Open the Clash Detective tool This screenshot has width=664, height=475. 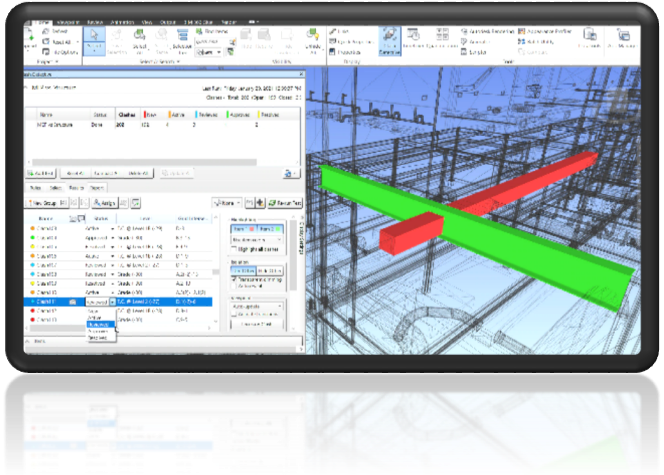click(390, 41)
